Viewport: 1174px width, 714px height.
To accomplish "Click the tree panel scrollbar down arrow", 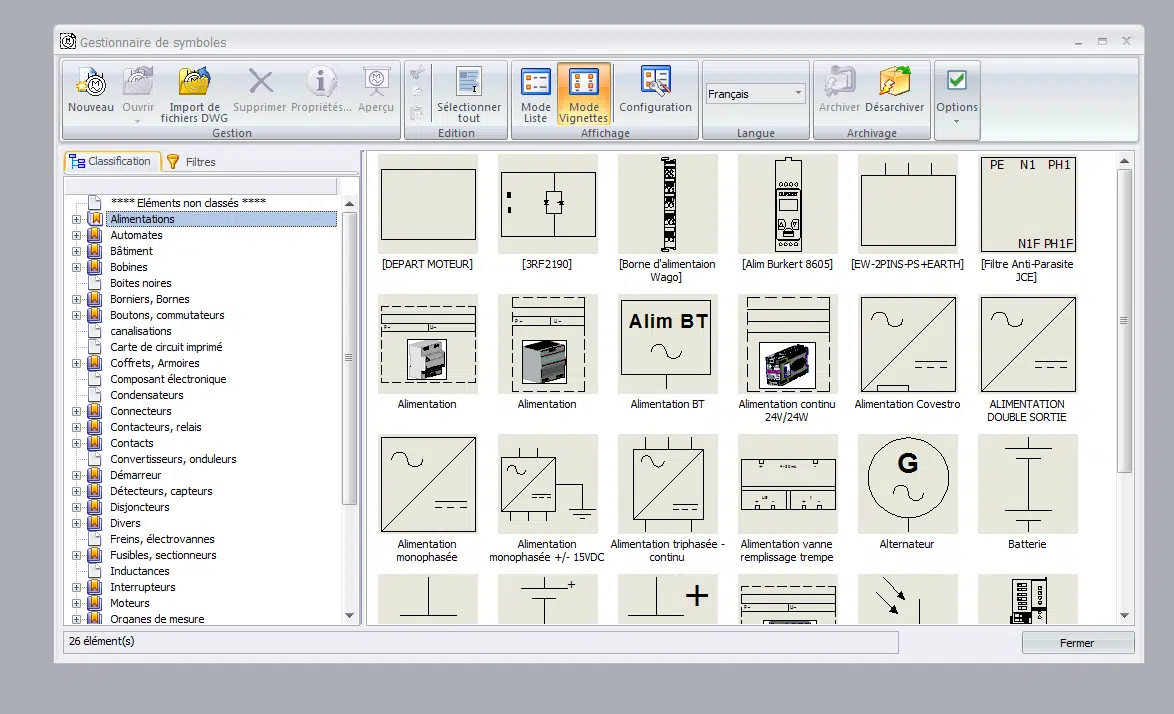I will point(349,615).
